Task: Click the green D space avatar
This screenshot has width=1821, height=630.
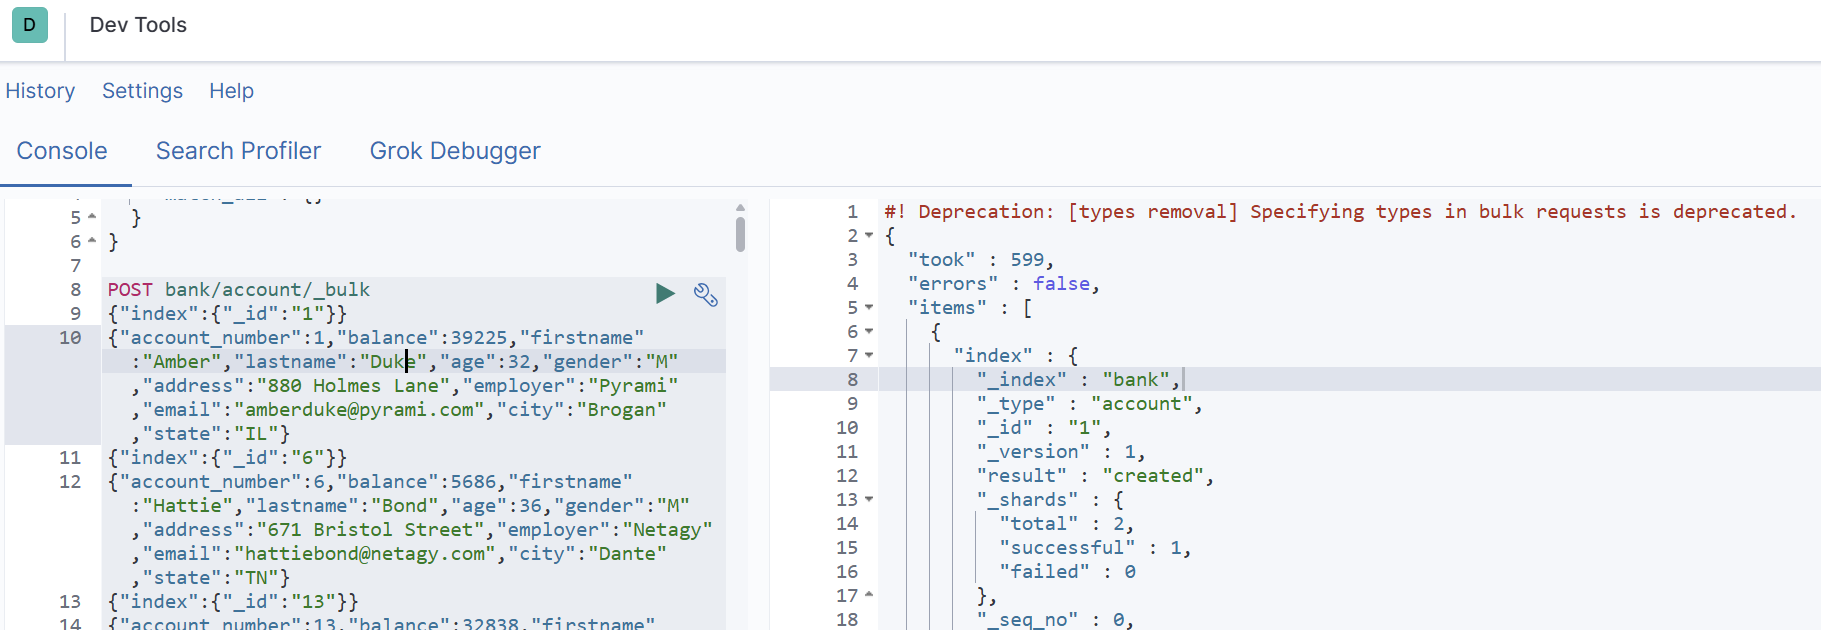Action: tap(30, 25)
